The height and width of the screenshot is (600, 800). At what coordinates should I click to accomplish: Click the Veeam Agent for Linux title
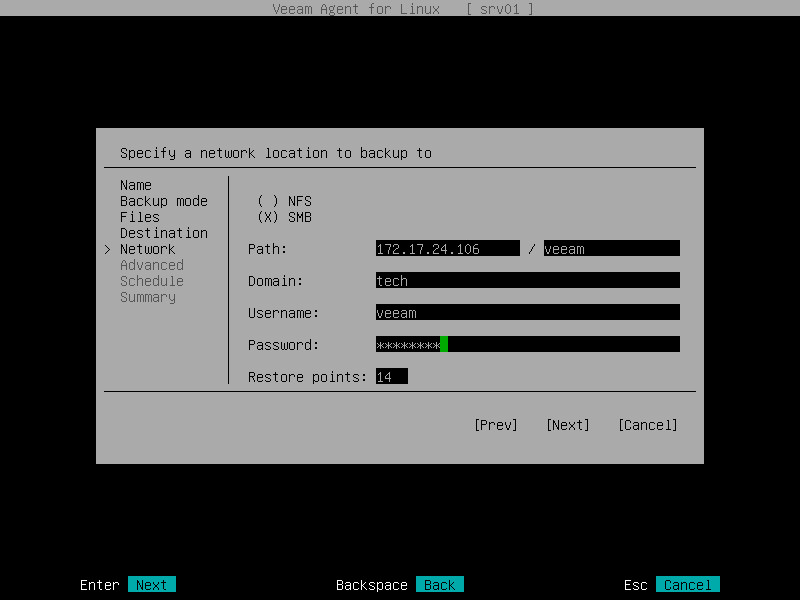(x=356, y=9)
